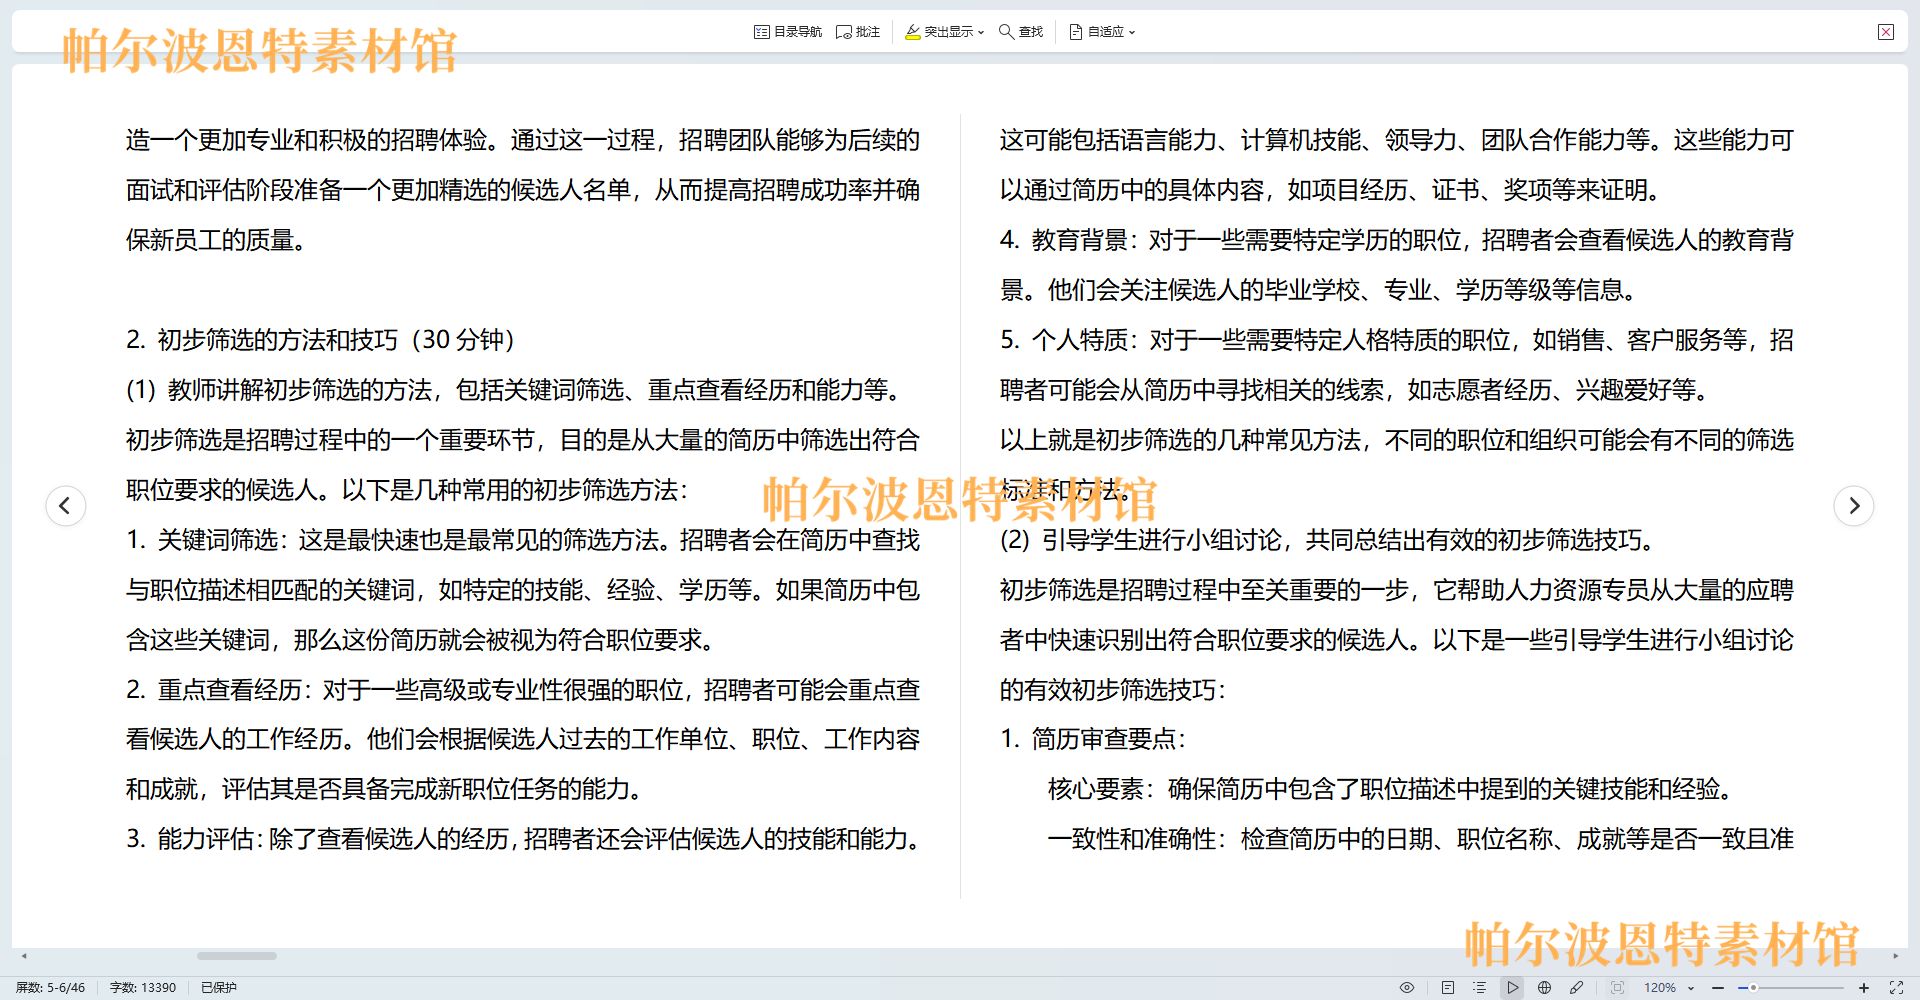Adjust the zoom slider handle
1920x1000 pixels.
coord(1753,987)
